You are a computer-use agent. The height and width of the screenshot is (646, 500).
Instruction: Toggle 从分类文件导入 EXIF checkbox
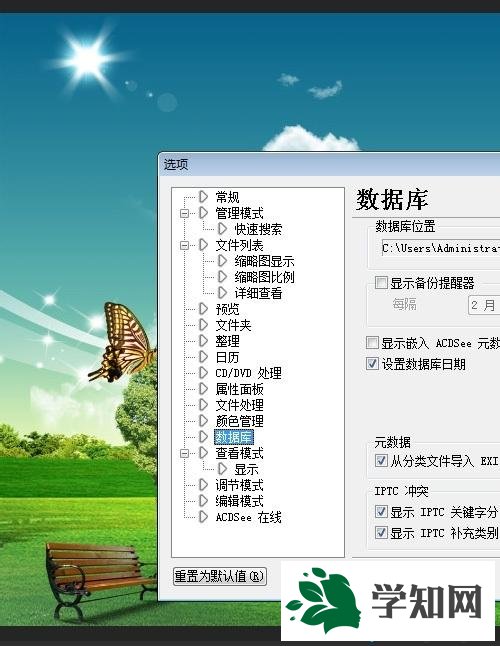(381, 460)
